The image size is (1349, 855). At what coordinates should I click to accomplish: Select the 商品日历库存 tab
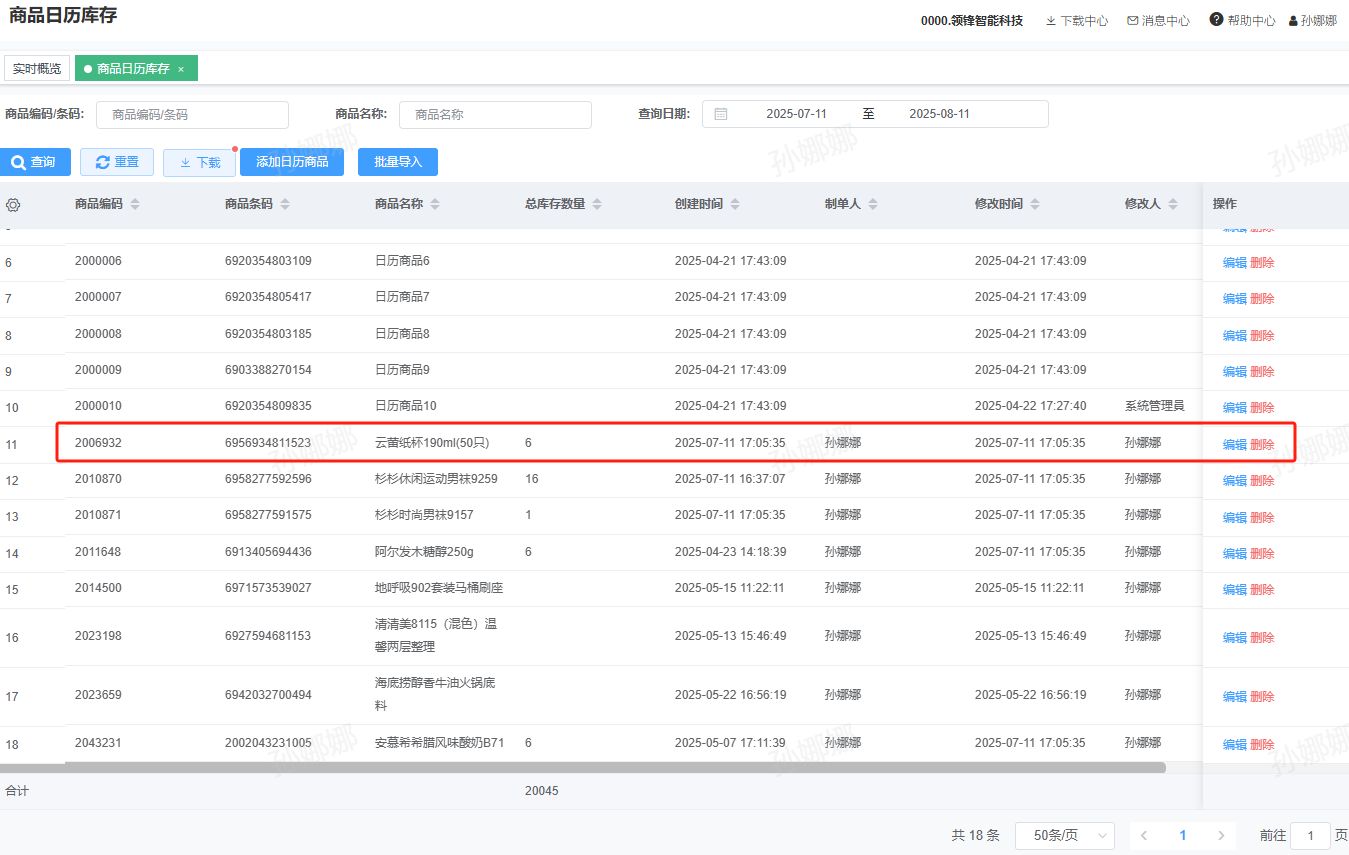[132, 69]
